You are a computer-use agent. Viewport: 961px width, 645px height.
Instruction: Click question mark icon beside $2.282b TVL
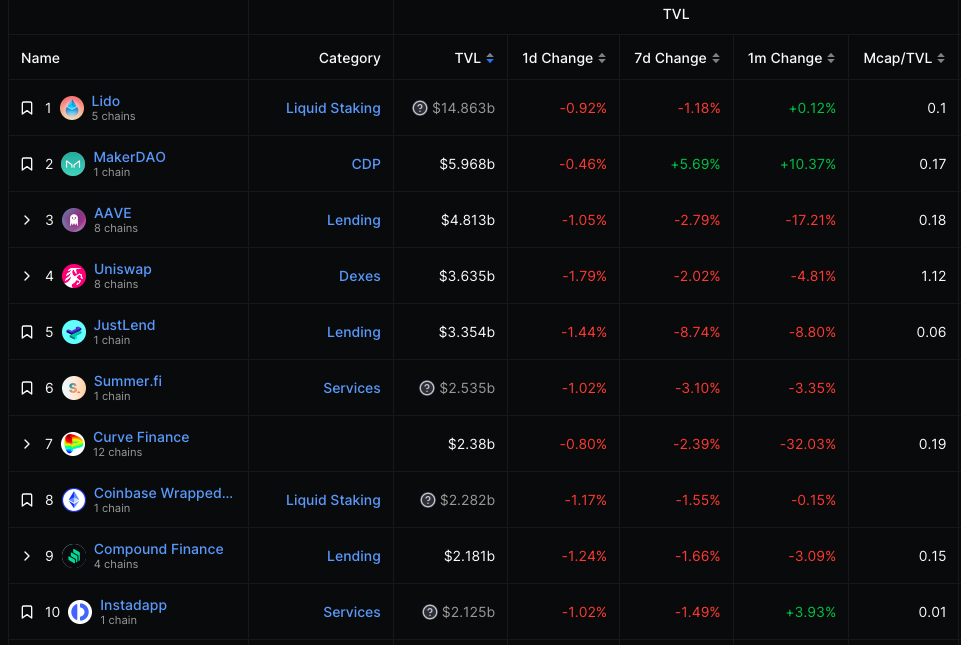428,500
